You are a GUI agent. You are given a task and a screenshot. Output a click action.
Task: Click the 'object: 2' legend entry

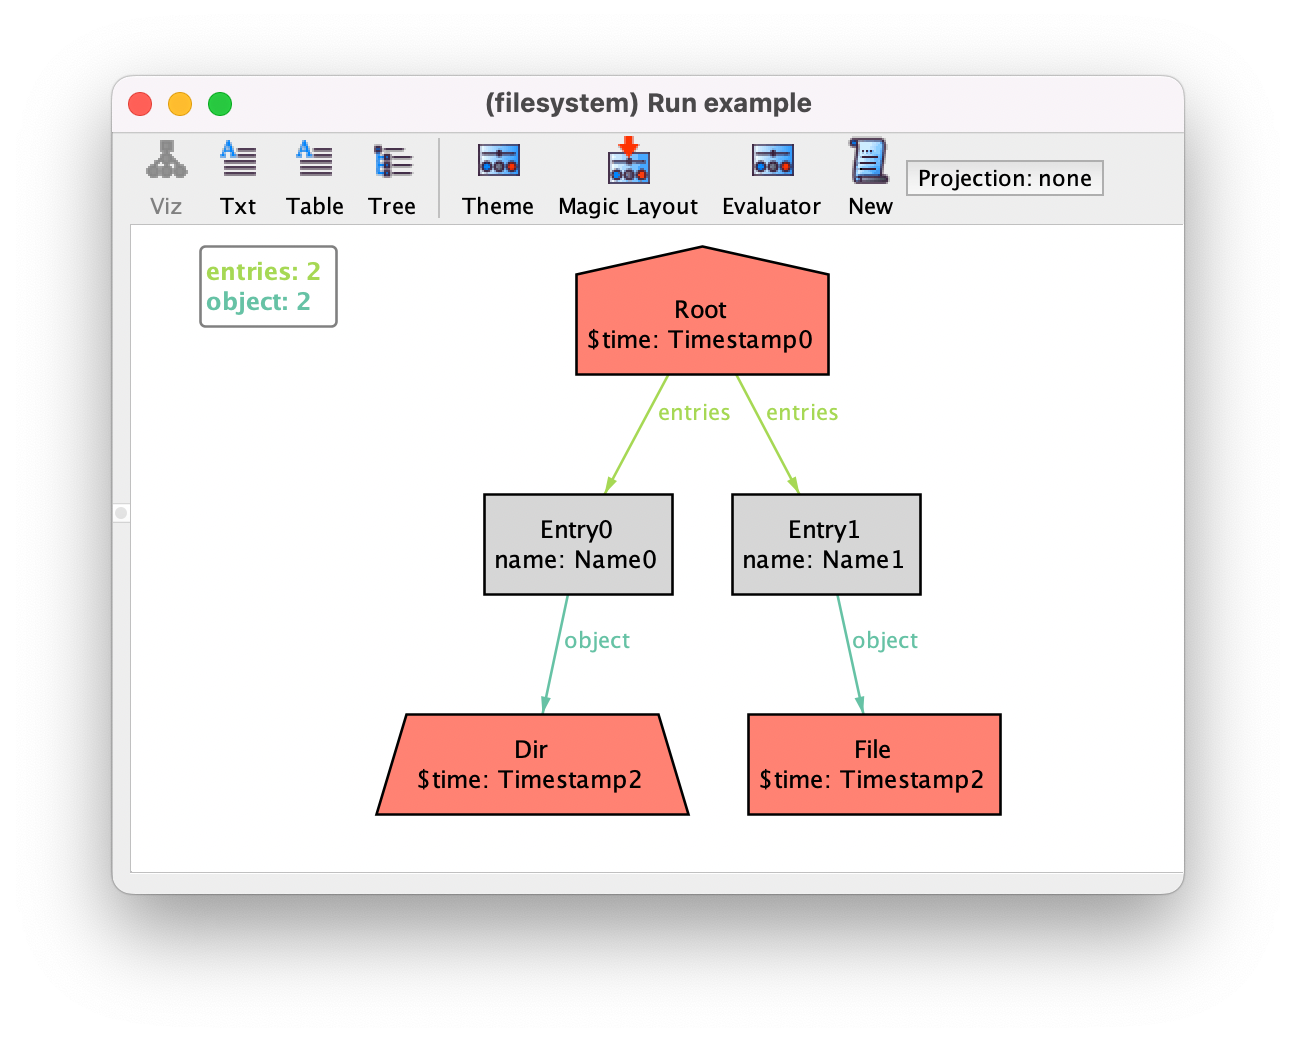[x=258, y=301]
